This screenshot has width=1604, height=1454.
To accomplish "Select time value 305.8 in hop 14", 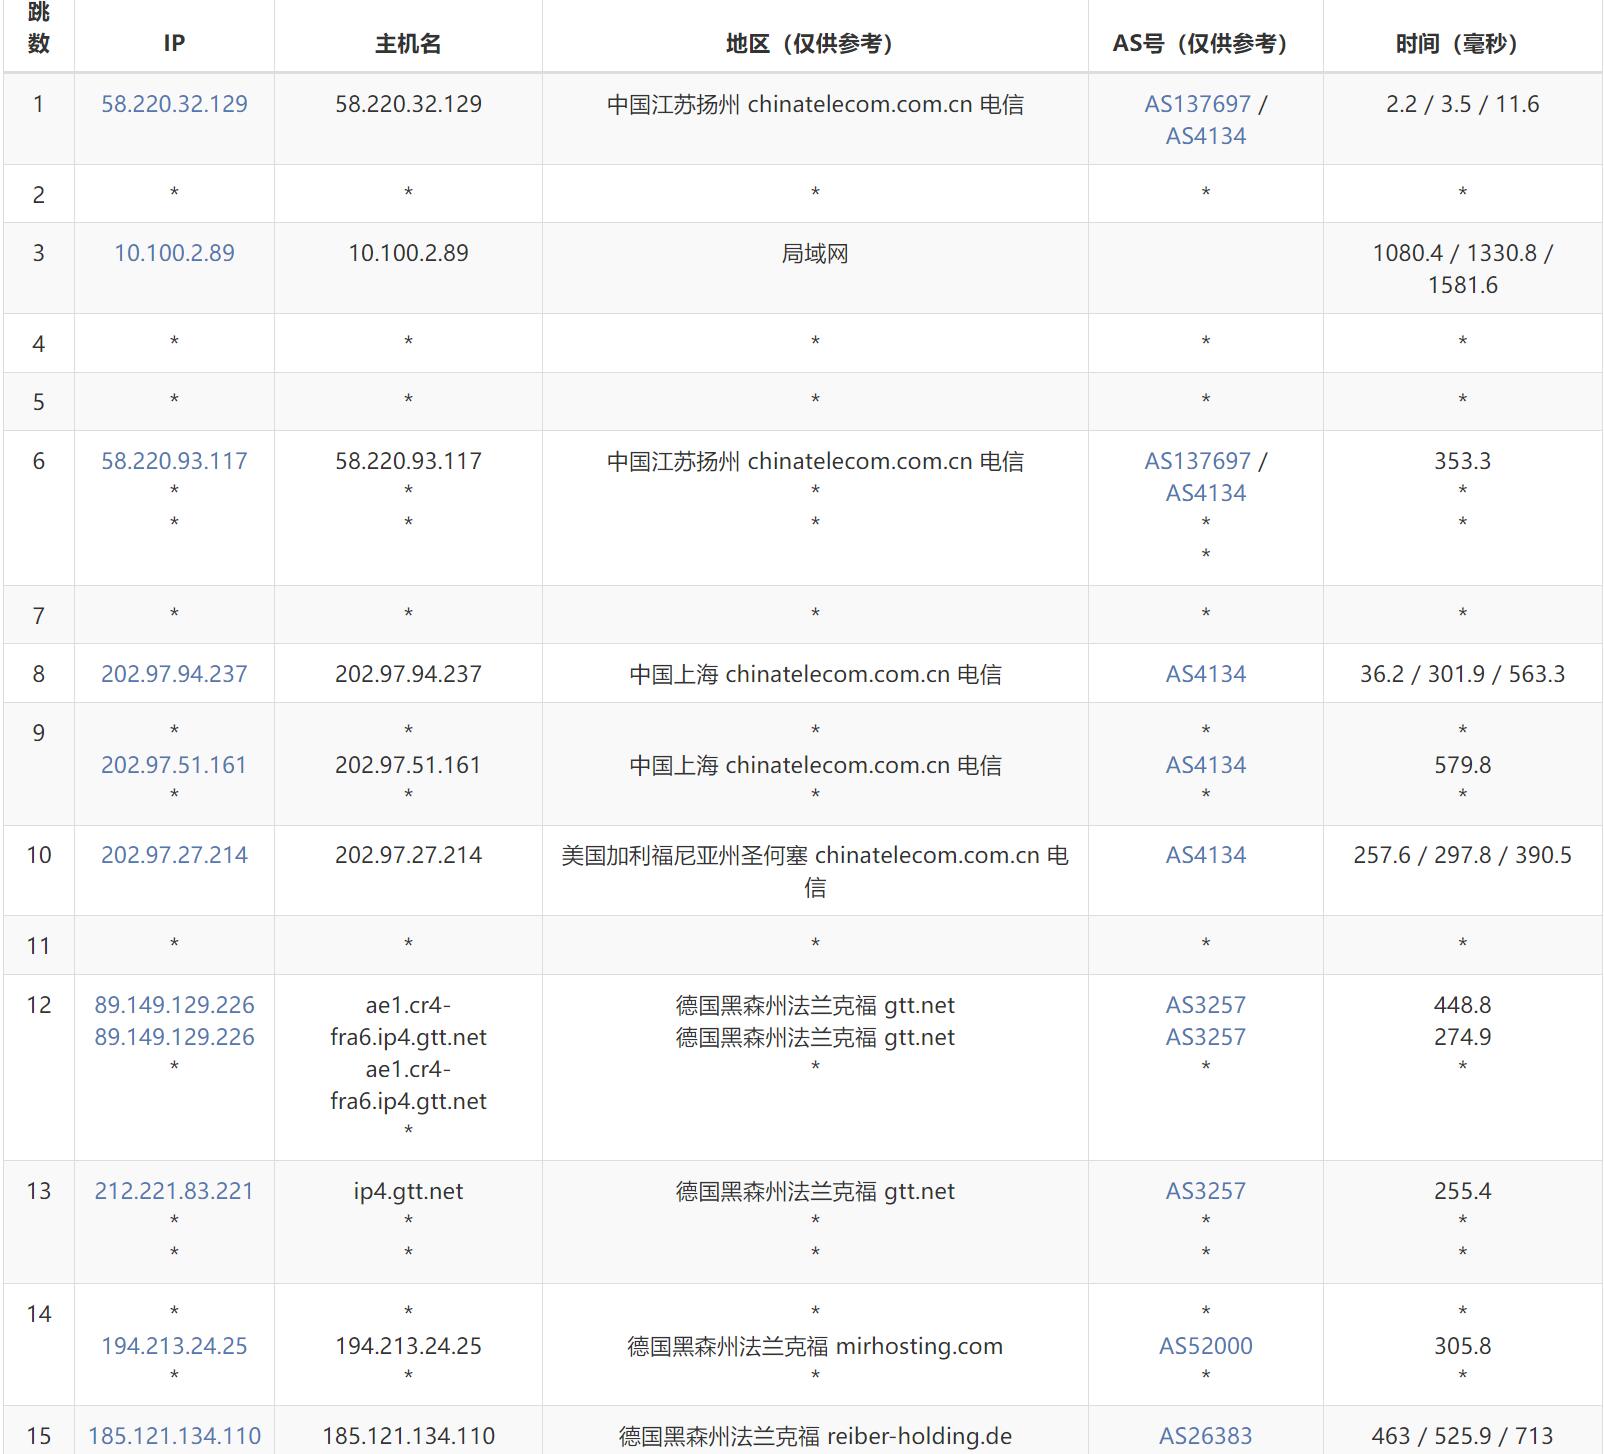I will (x=1463, y=1346).
